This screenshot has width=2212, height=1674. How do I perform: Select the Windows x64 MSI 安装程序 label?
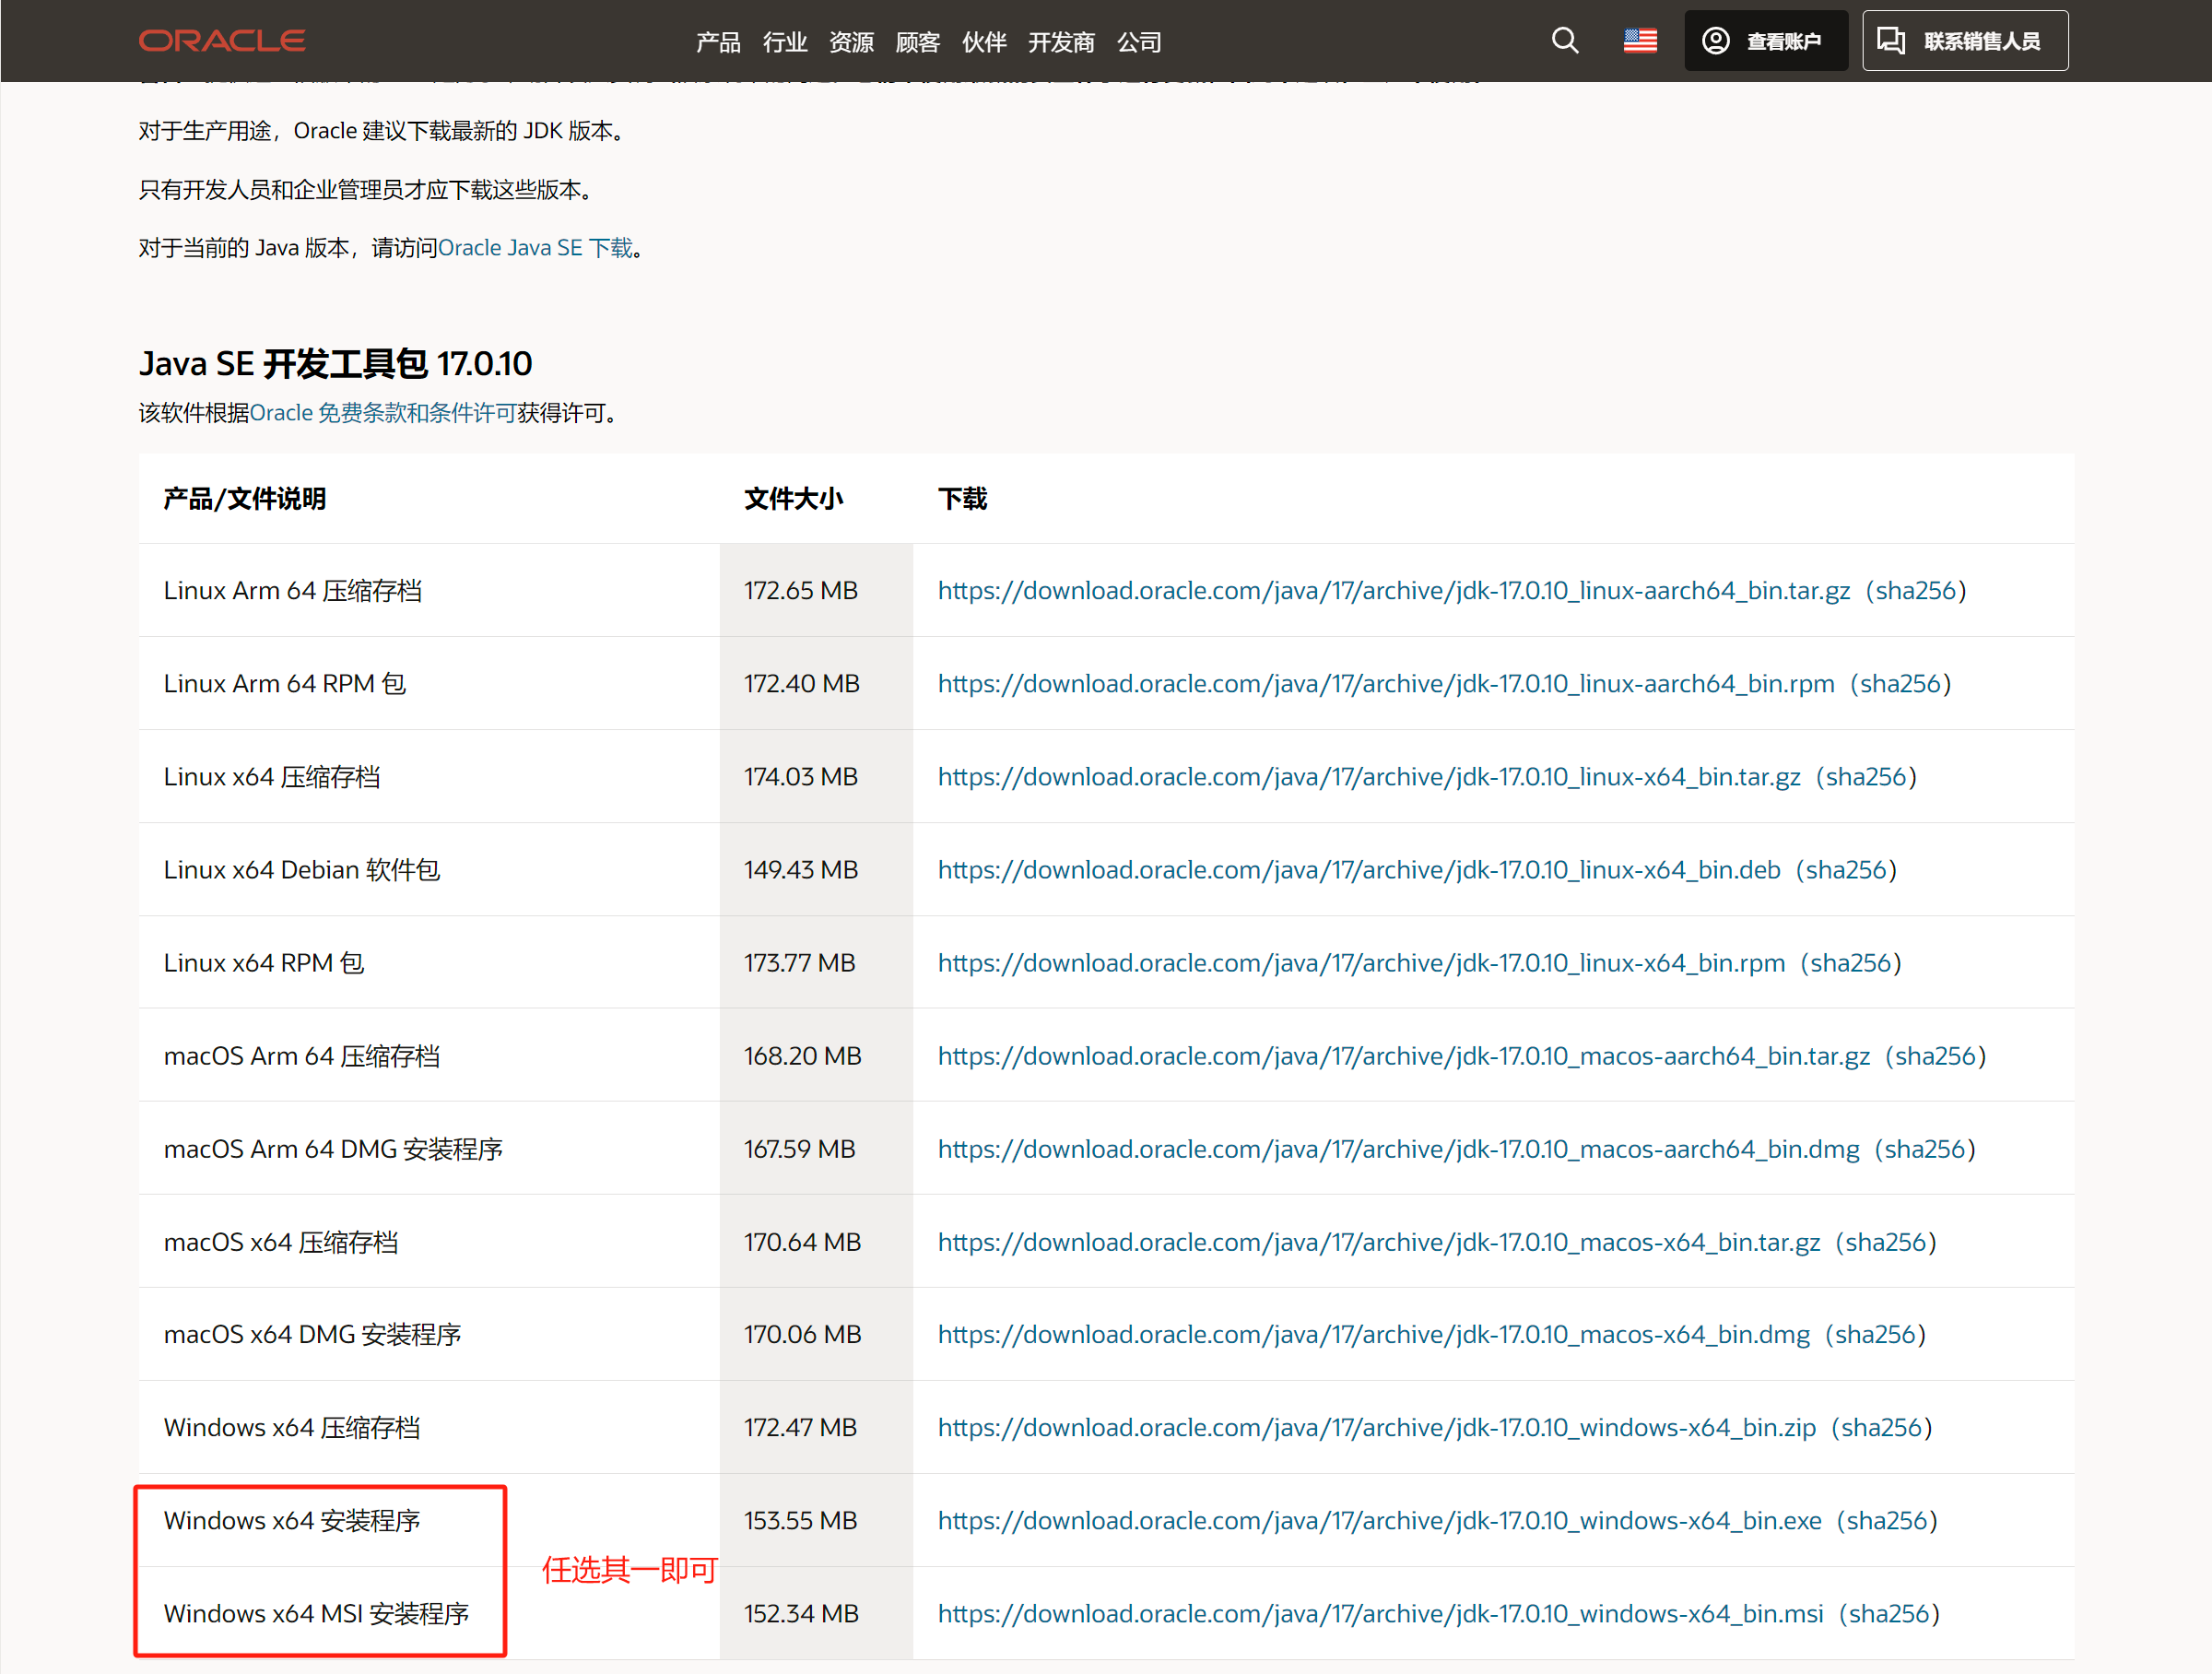[317, 1613]
